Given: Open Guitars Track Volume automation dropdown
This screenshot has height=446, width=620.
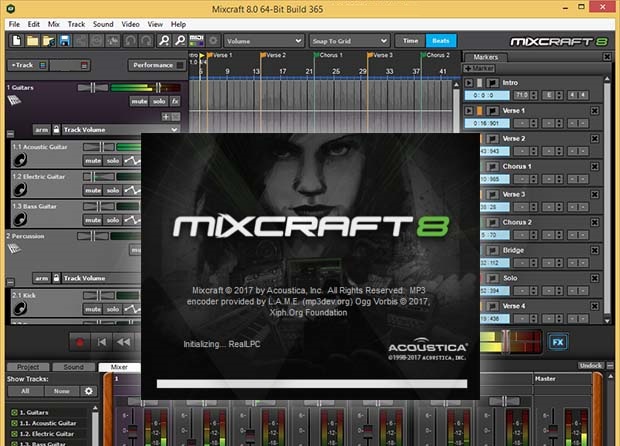Looking at the screenshot, I should click(x=120, y=130).
